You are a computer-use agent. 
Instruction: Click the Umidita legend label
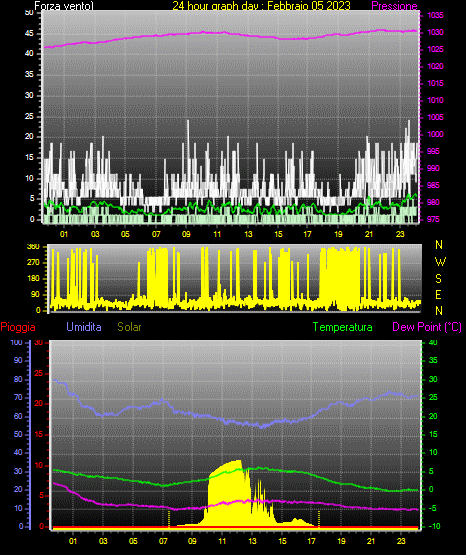[x=84, y=327]
